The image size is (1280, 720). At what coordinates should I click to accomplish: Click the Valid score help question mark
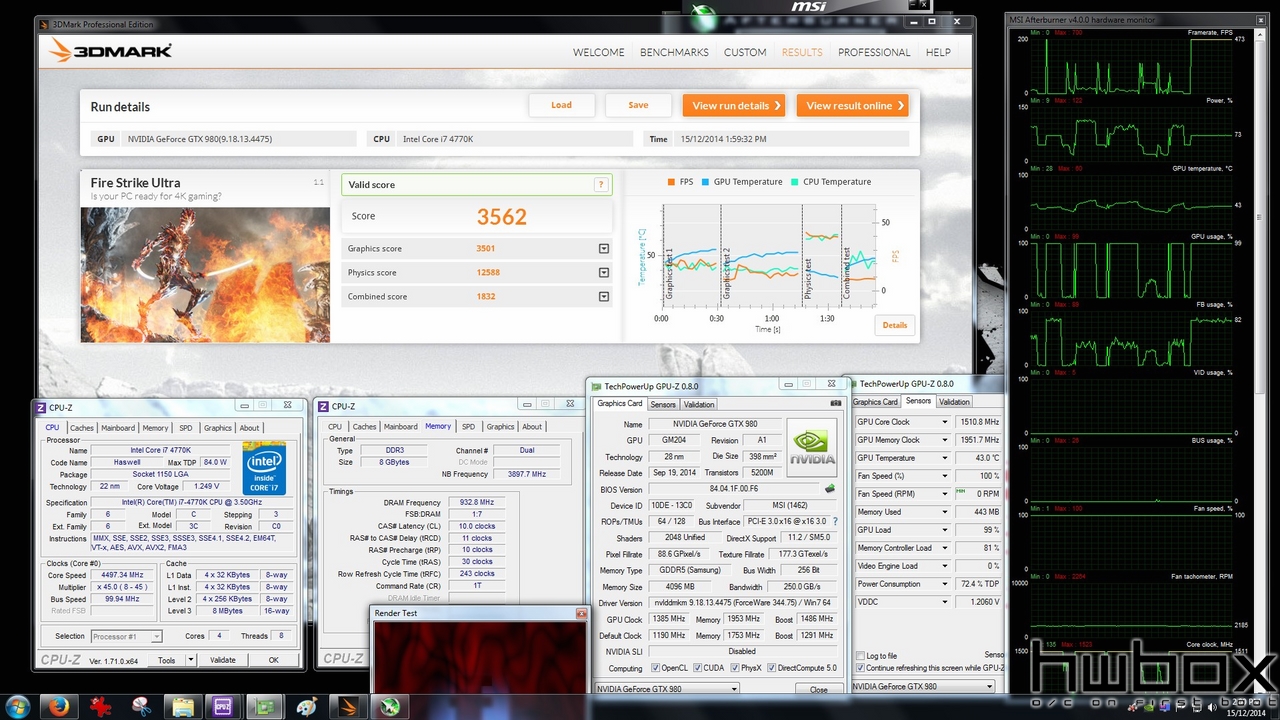[601, 185]
